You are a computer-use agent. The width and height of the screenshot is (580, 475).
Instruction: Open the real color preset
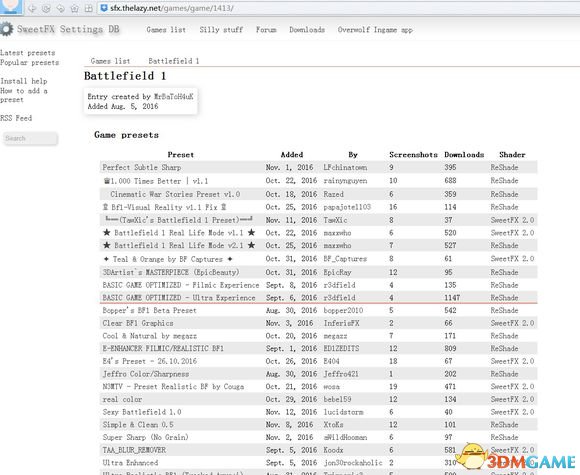click(122, 399)
